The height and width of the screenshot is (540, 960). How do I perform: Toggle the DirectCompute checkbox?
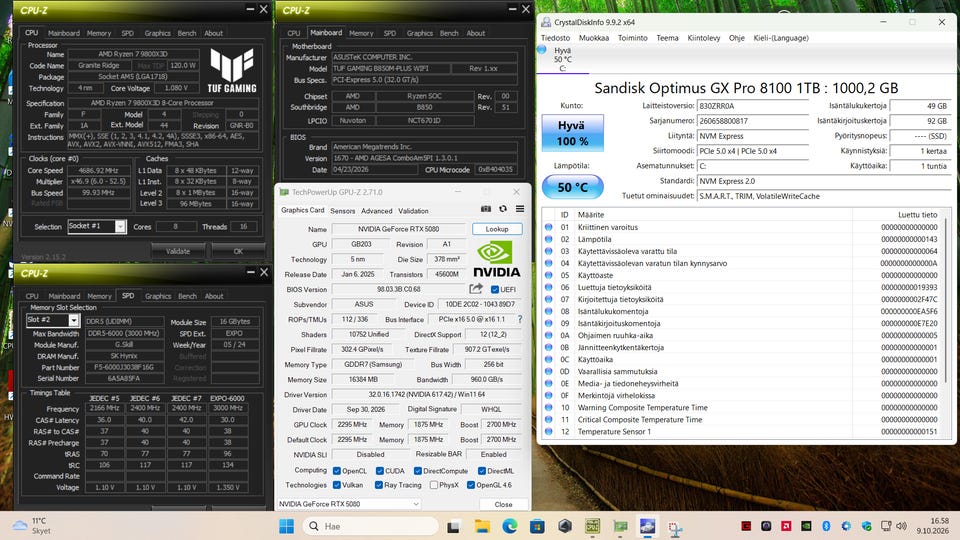pos(418,471)
